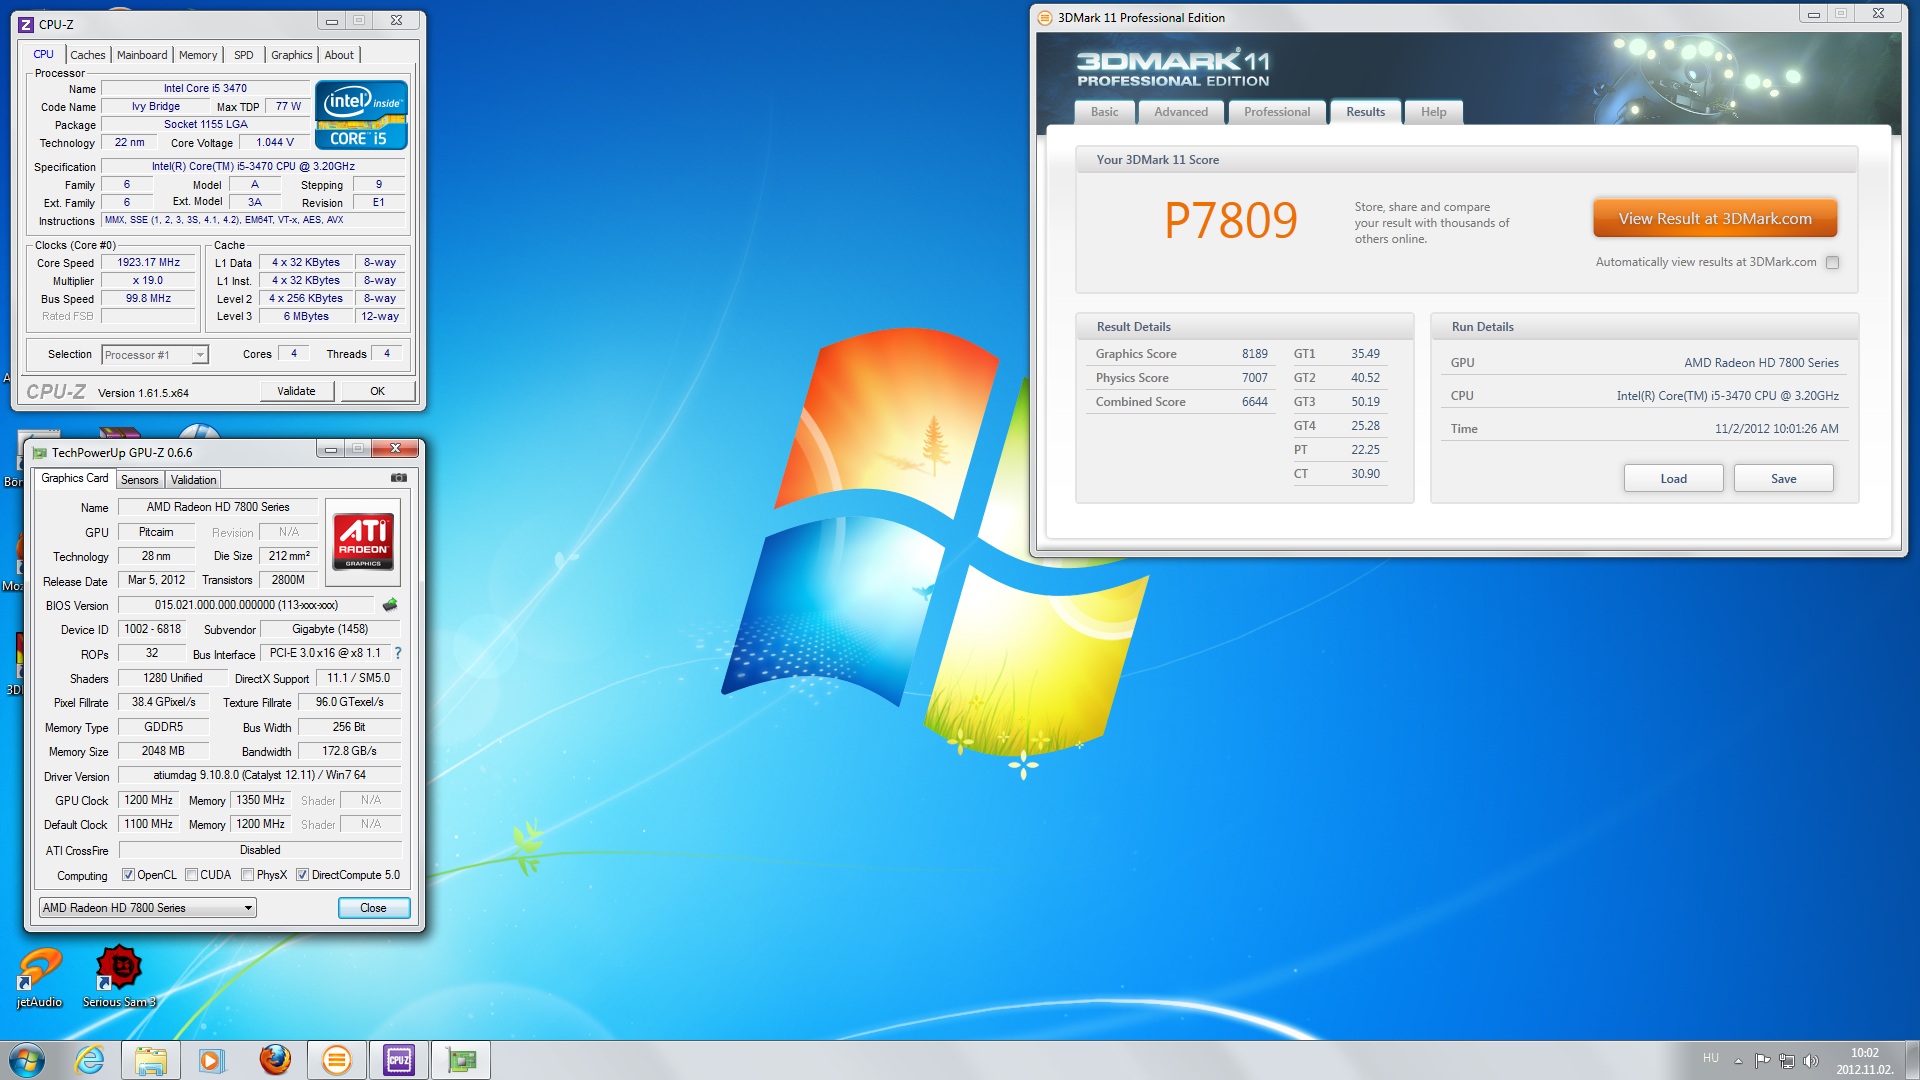Screen dimensions: 1920x1080
Task: Open the Basic tab in 3DMark 11
Action: (1105, 112)
